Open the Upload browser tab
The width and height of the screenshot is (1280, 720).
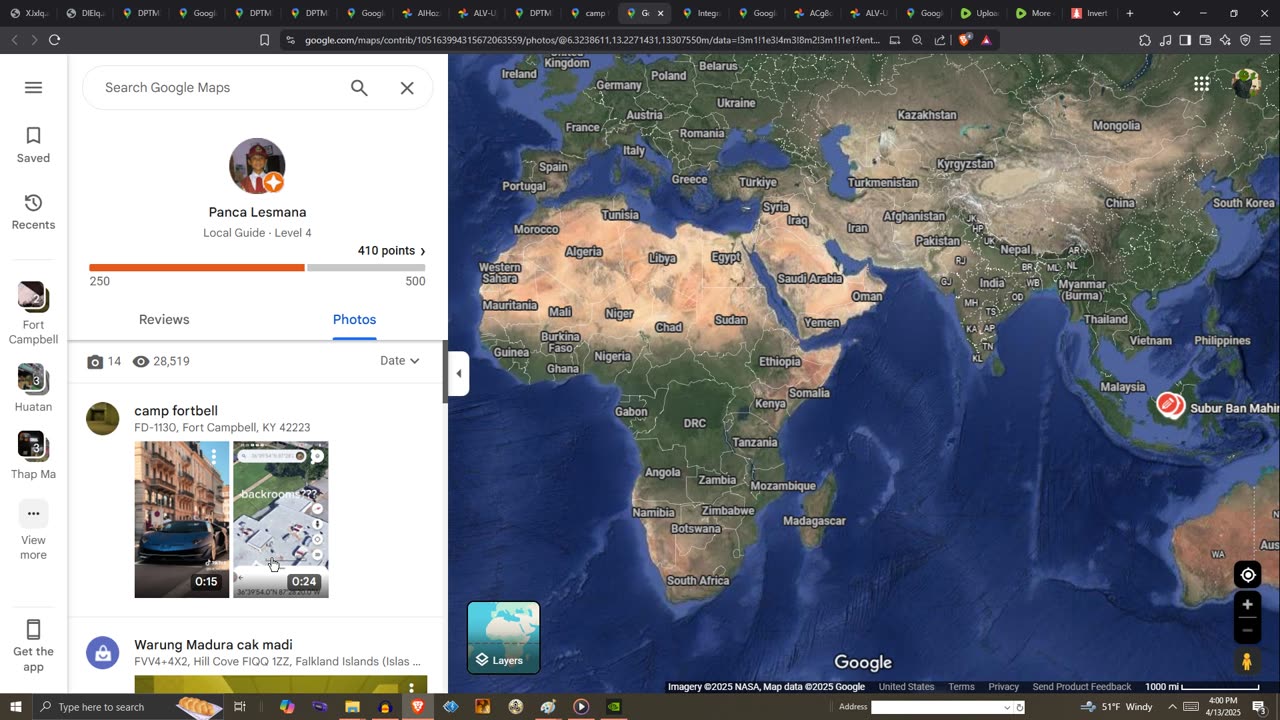[x=979, y=13]
